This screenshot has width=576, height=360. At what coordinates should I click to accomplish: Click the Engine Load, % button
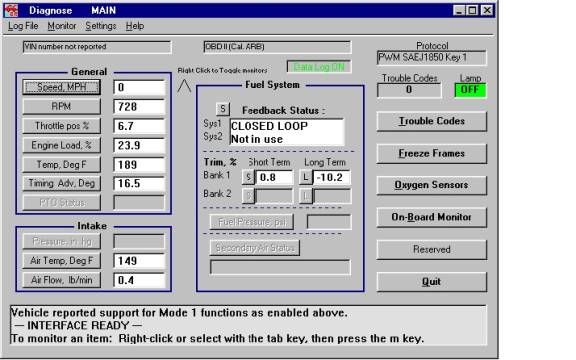click(61, 145)
